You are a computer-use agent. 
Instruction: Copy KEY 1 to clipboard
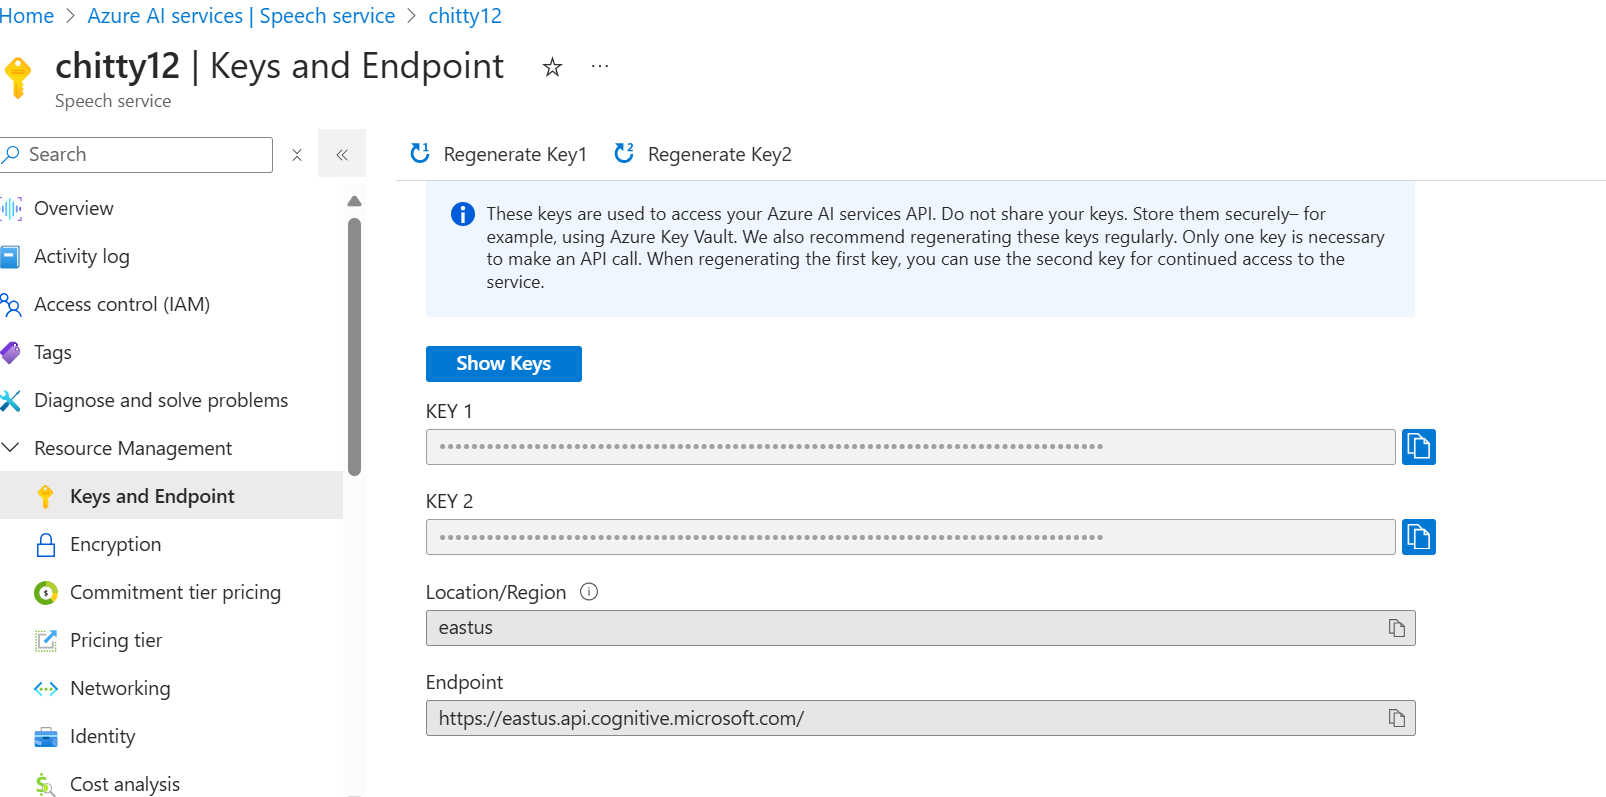[1419, 447]
